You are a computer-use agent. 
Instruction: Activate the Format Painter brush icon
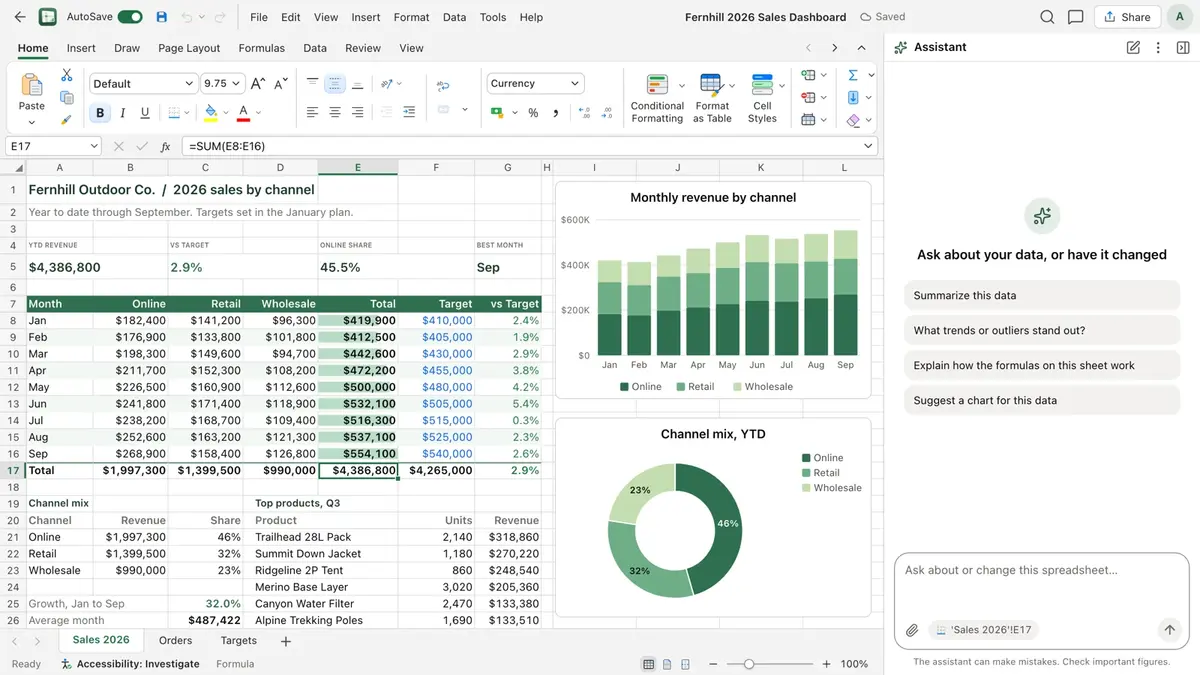pyautogui.click(x=67, y=119)
